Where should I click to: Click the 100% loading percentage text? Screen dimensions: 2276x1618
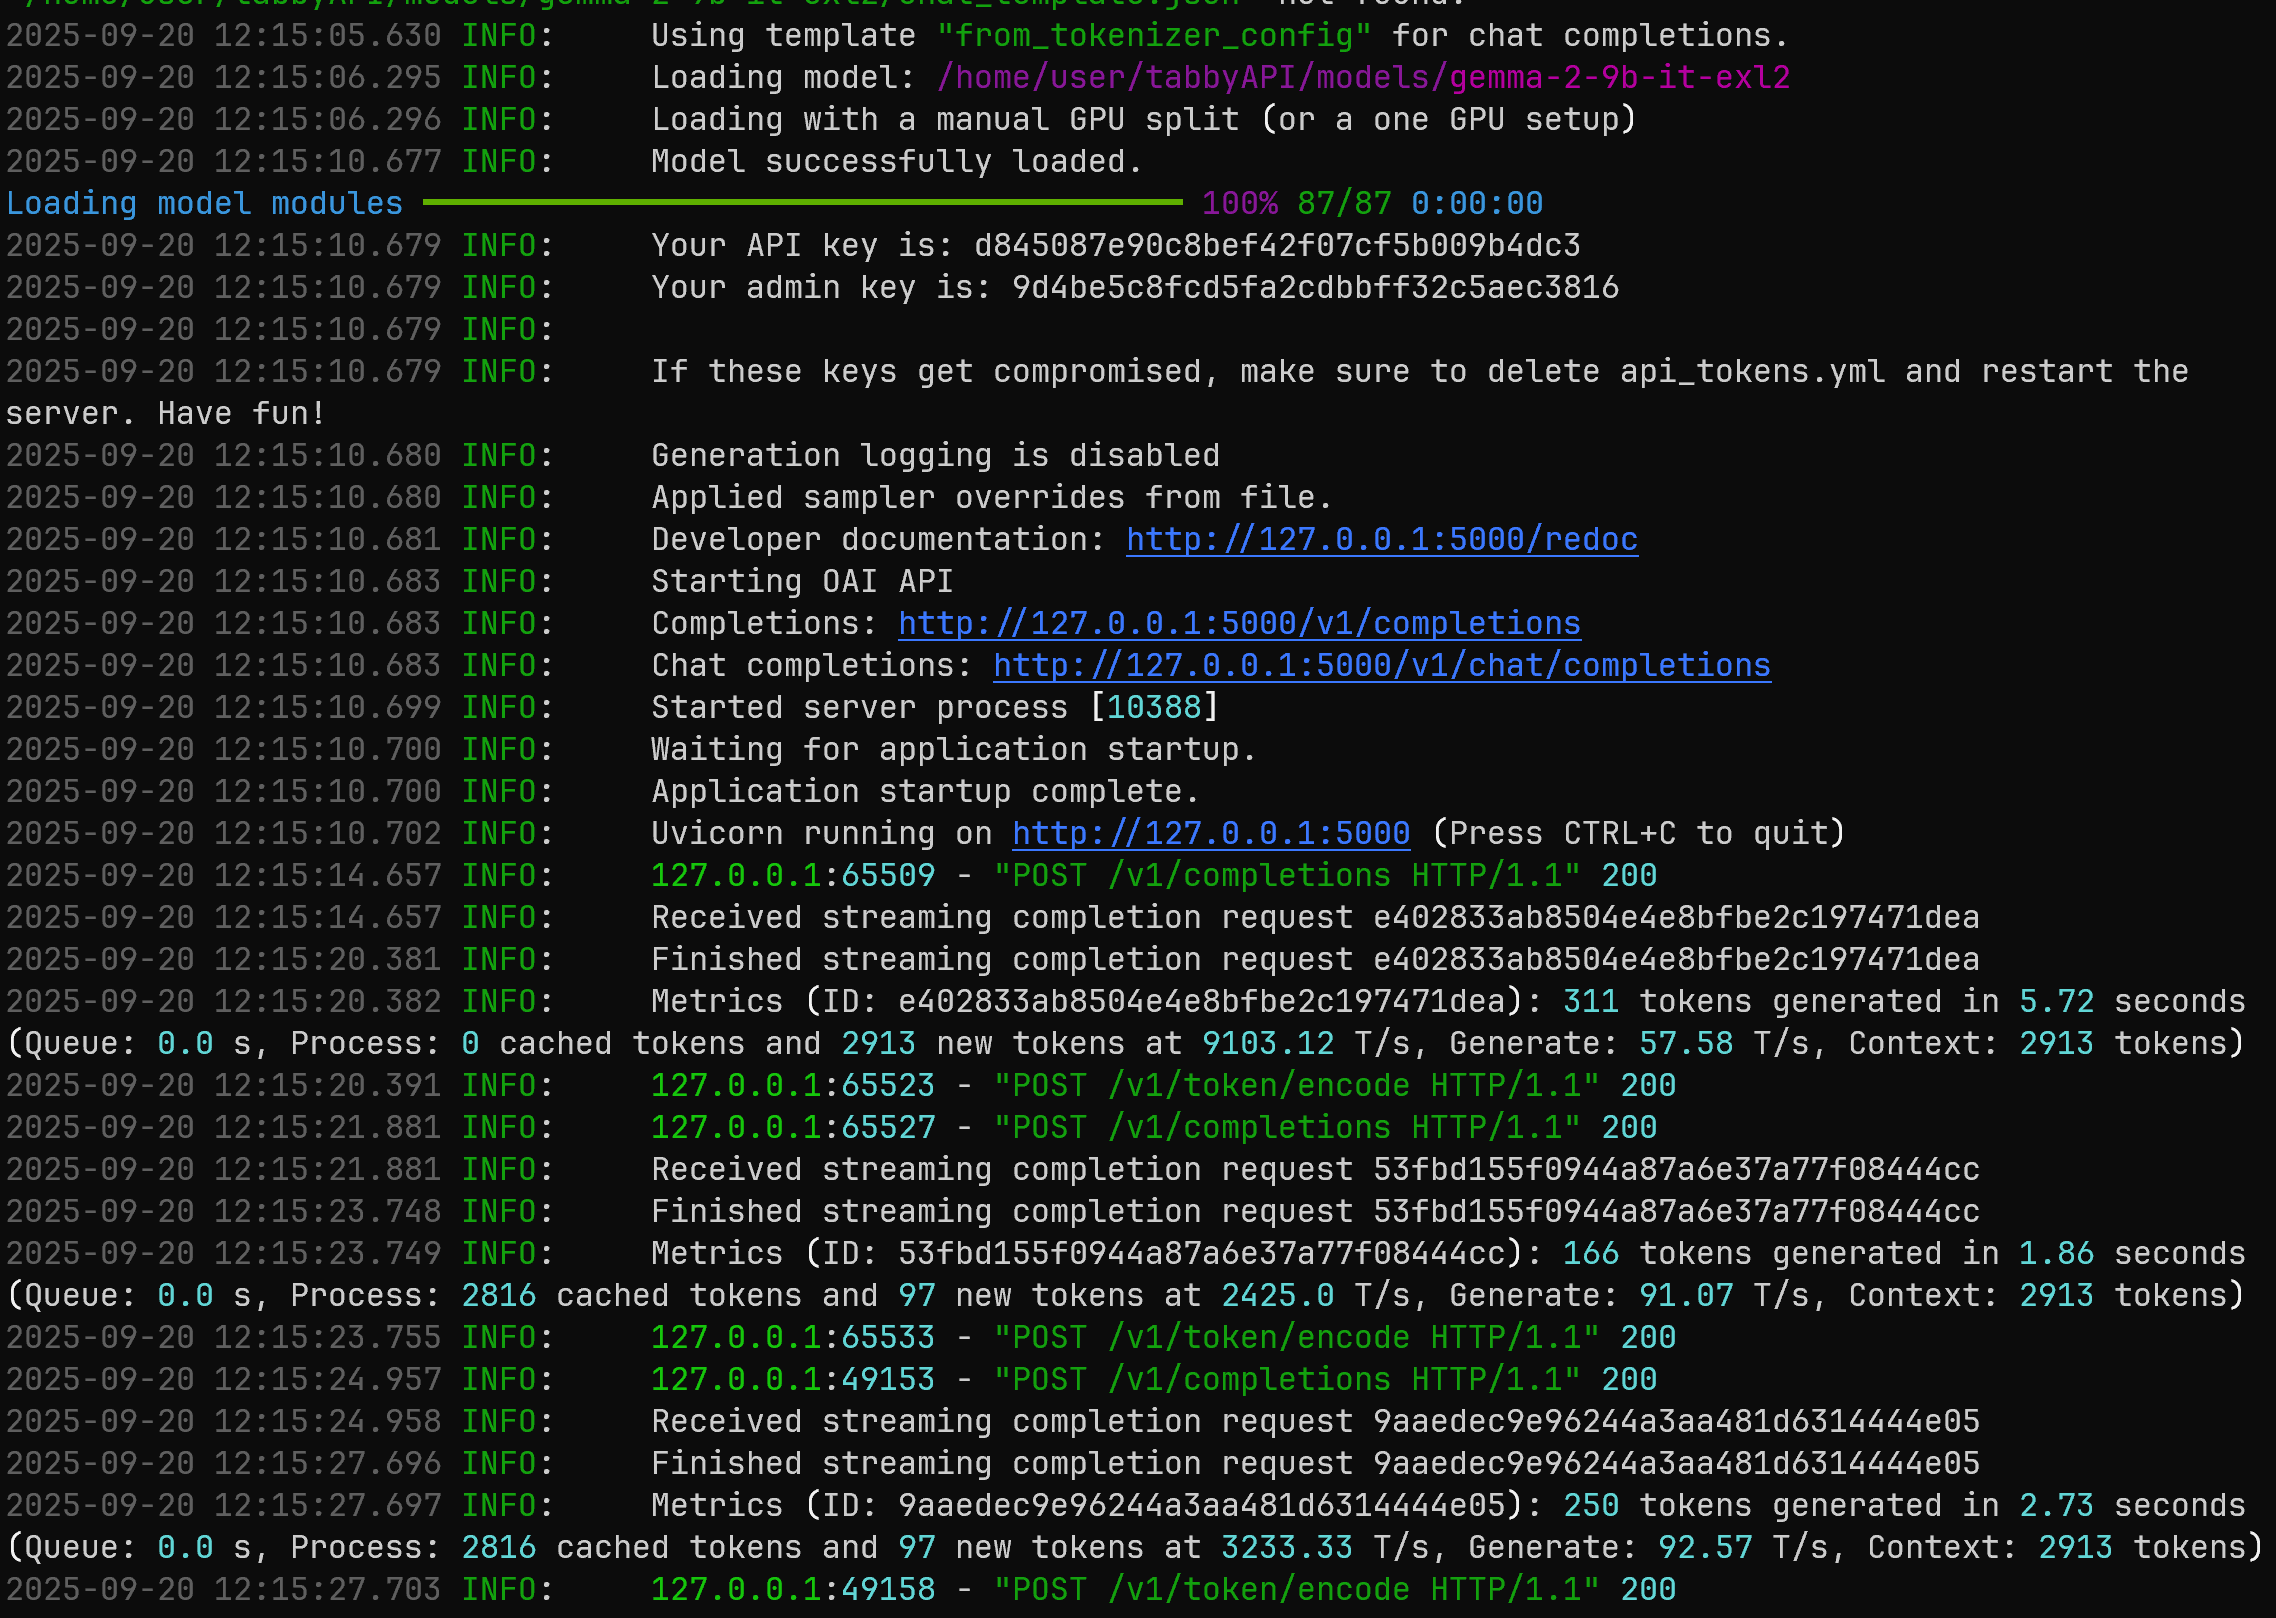click(x=1239, y=204)
